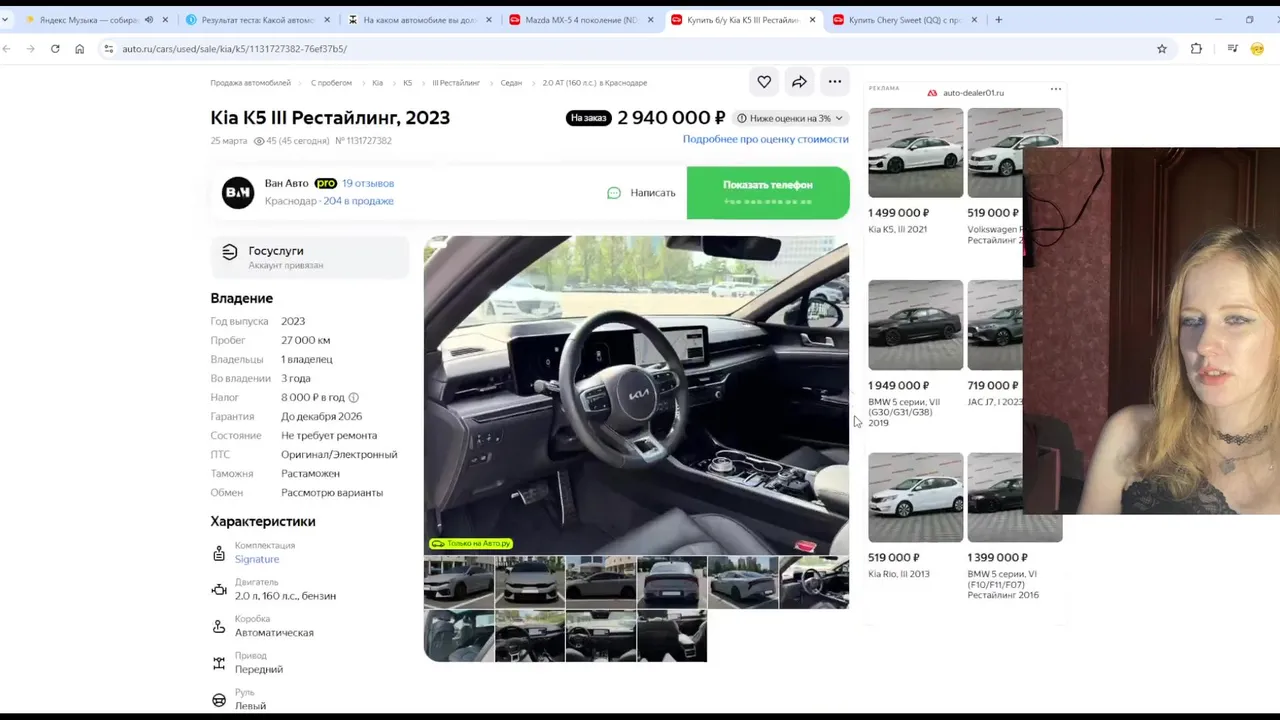Click the На заказ badge

[x=588, y=118]
